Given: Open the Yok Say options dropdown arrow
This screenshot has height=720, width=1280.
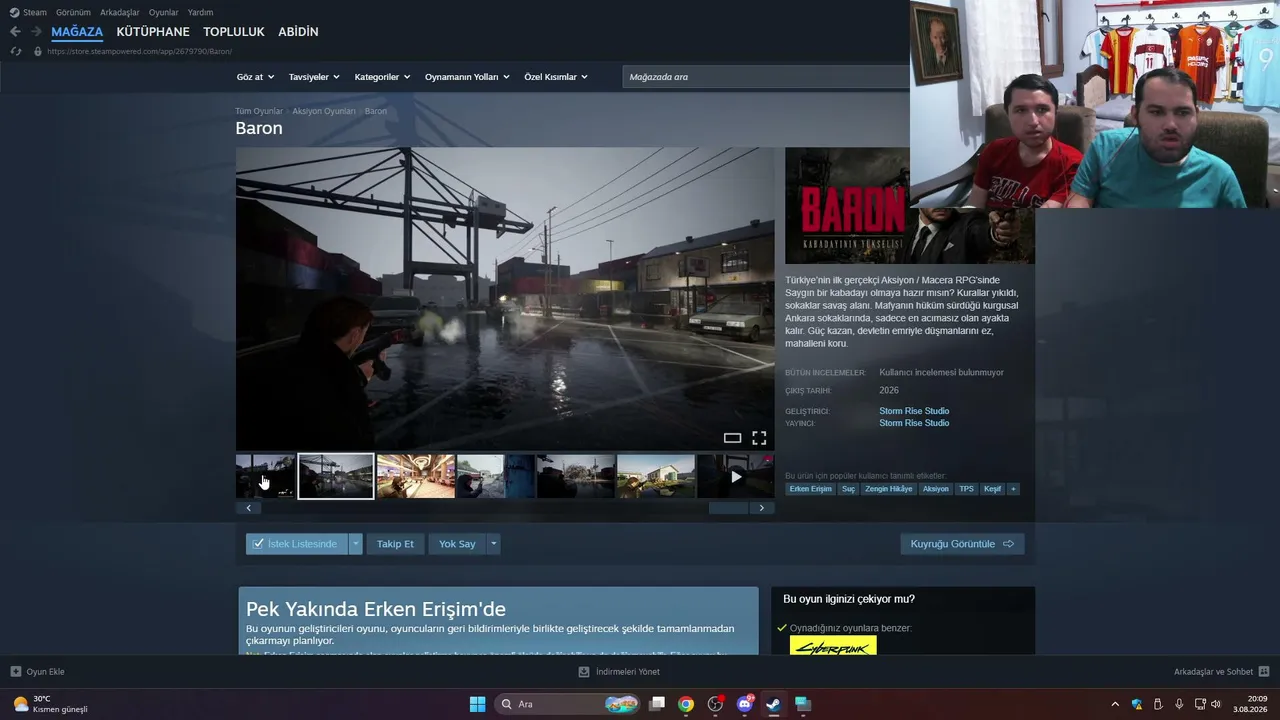Looking at the screenshot, I should (x=493, y=544).
